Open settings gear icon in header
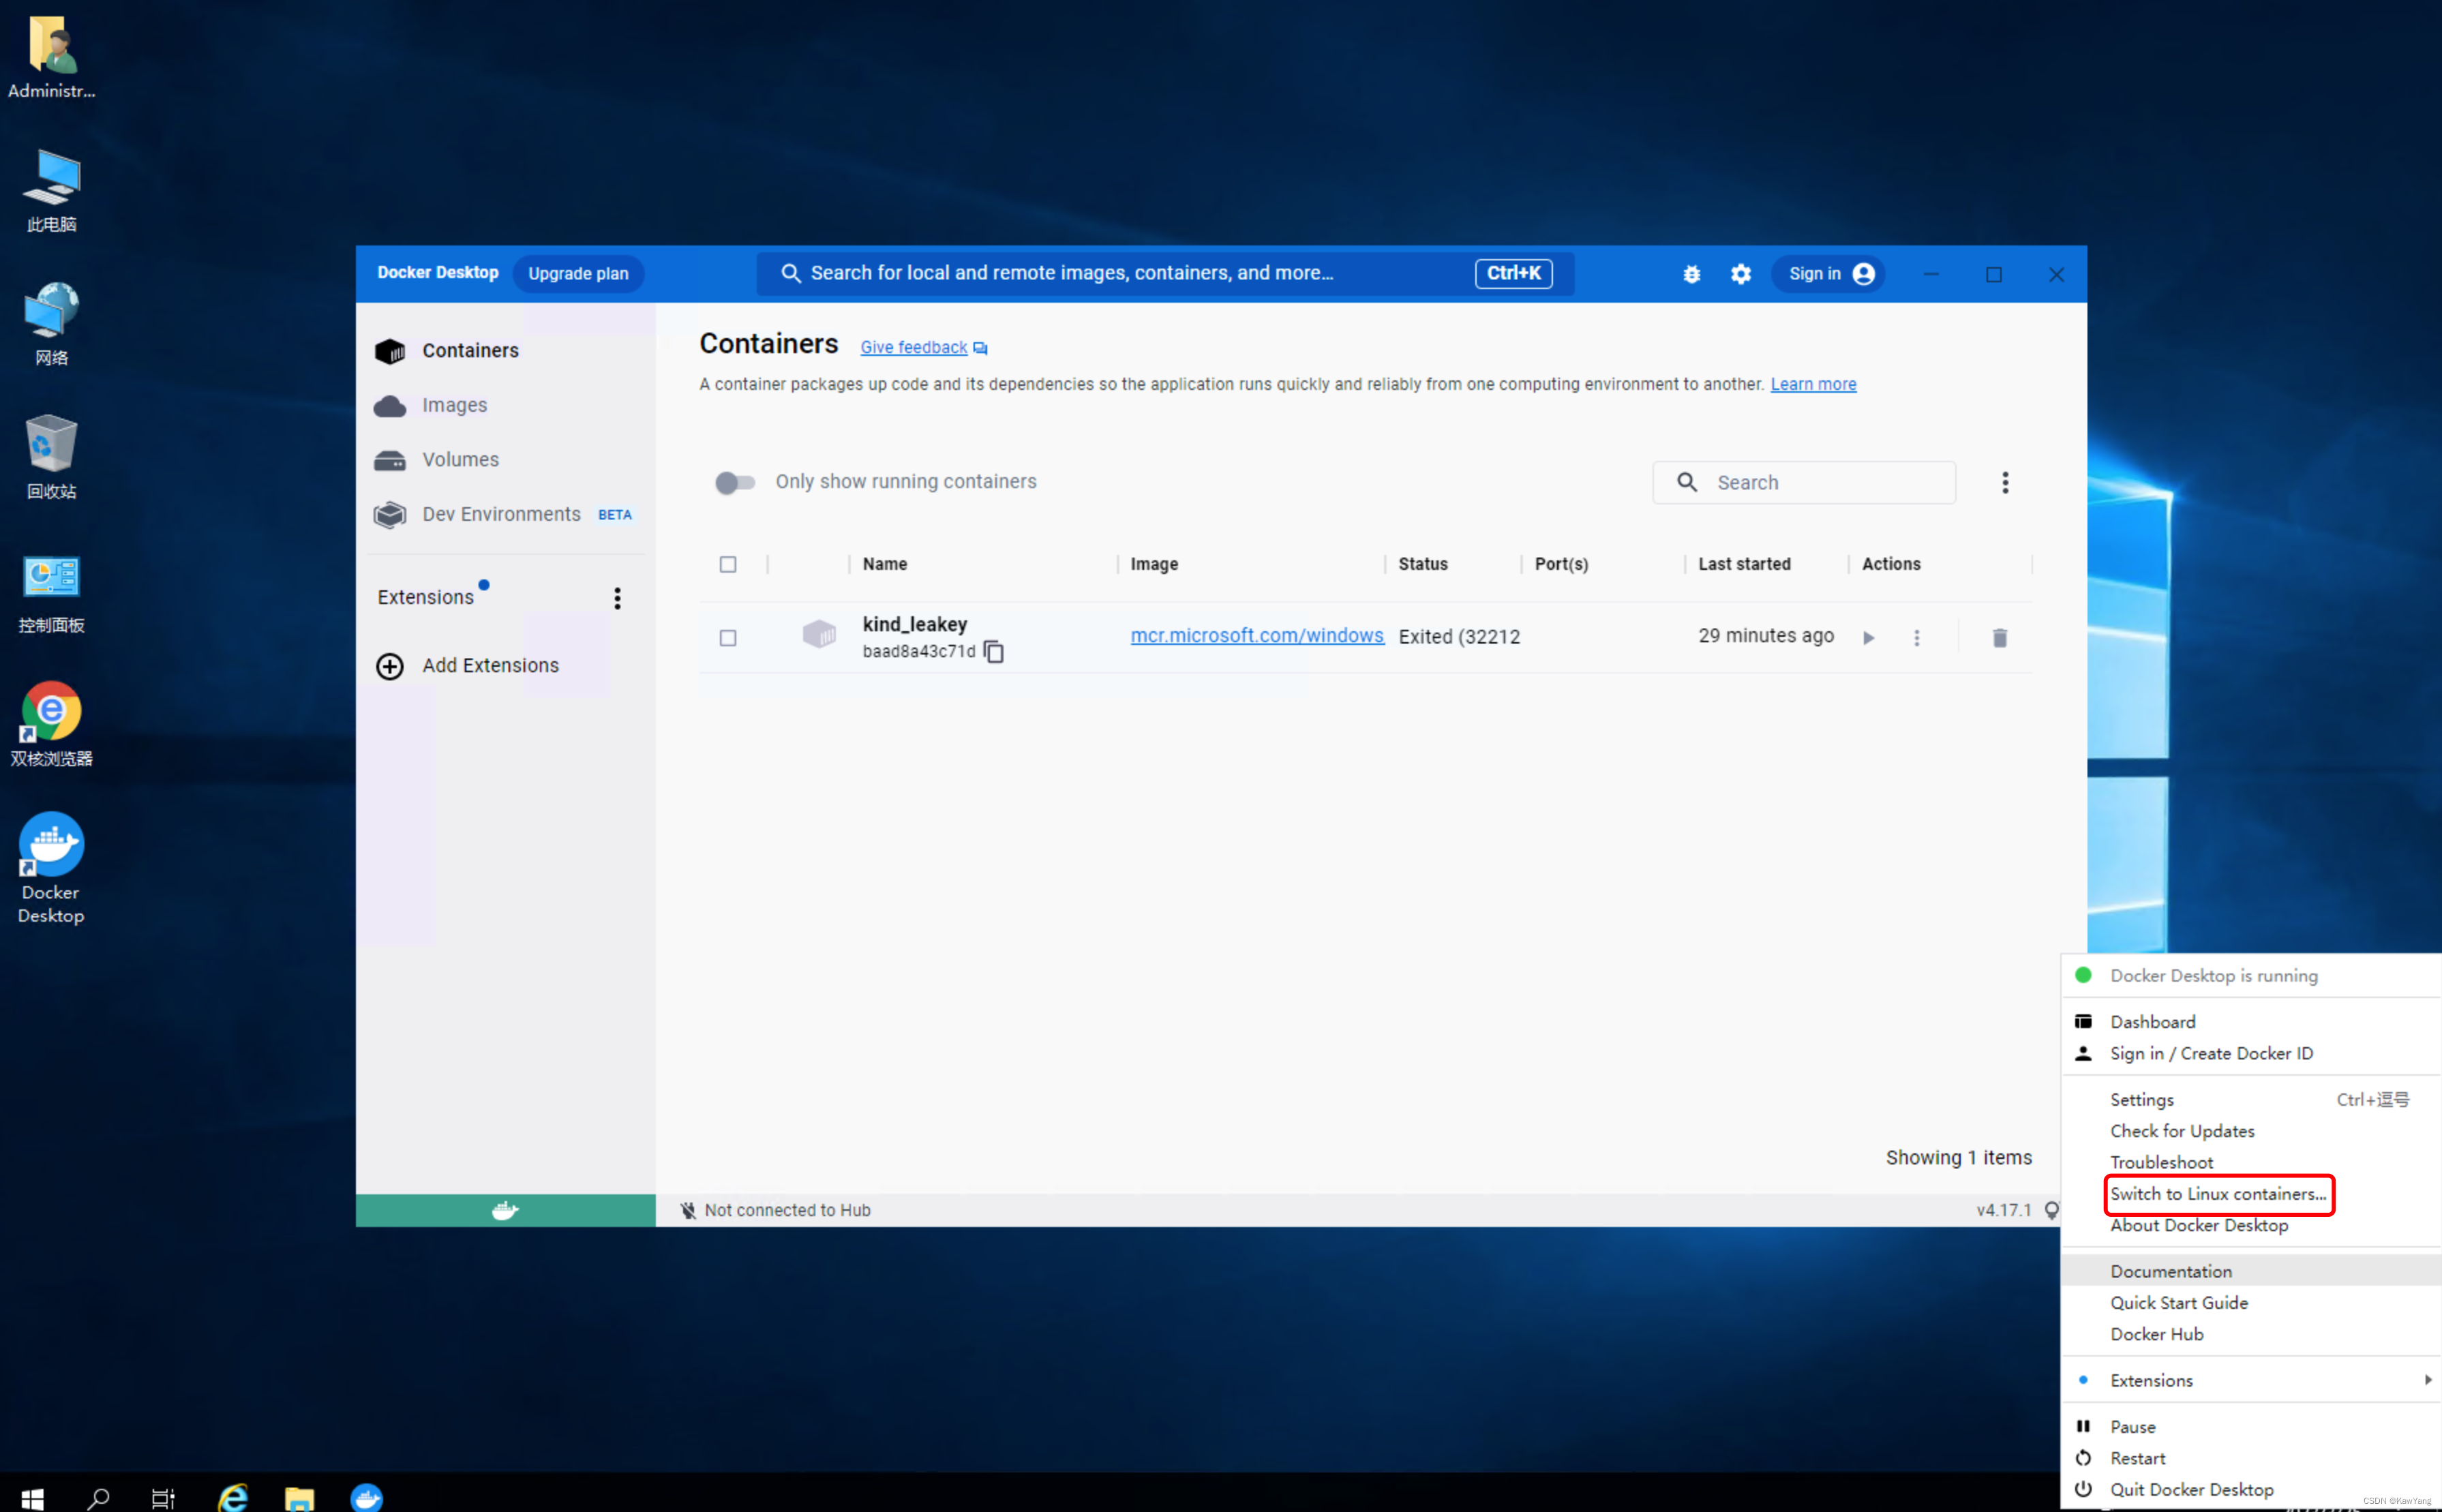 pyautogui.click(x=1741, y=274)
